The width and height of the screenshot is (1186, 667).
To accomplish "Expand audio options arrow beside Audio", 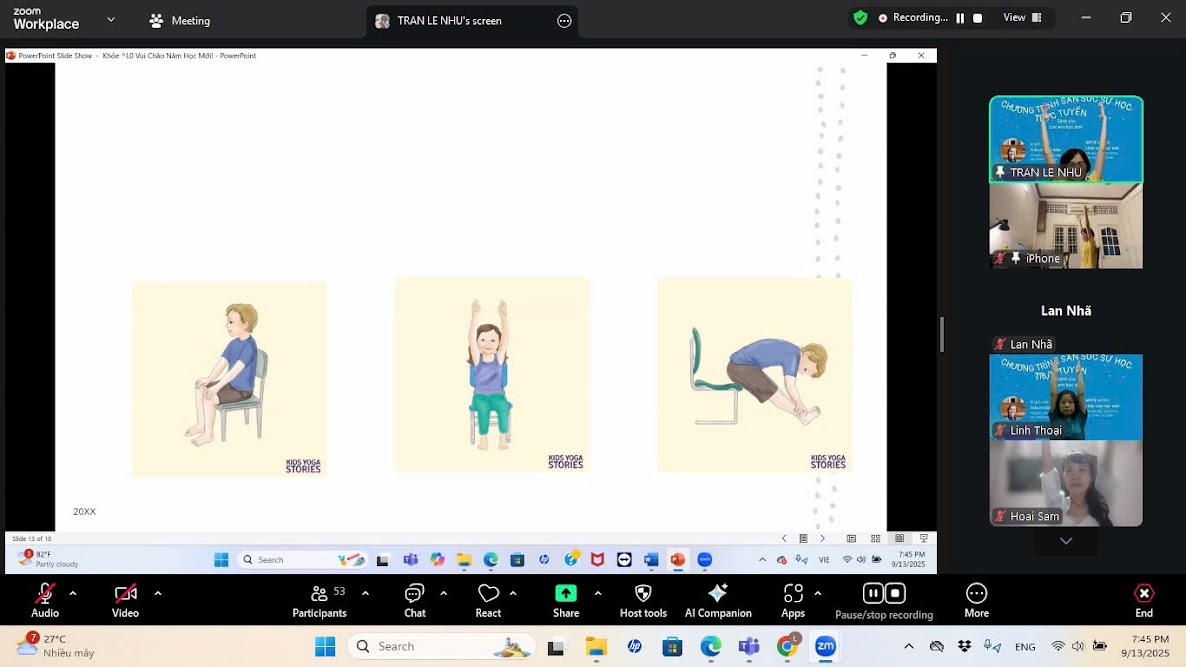I will pyautogui.click(x=73, y=593).
